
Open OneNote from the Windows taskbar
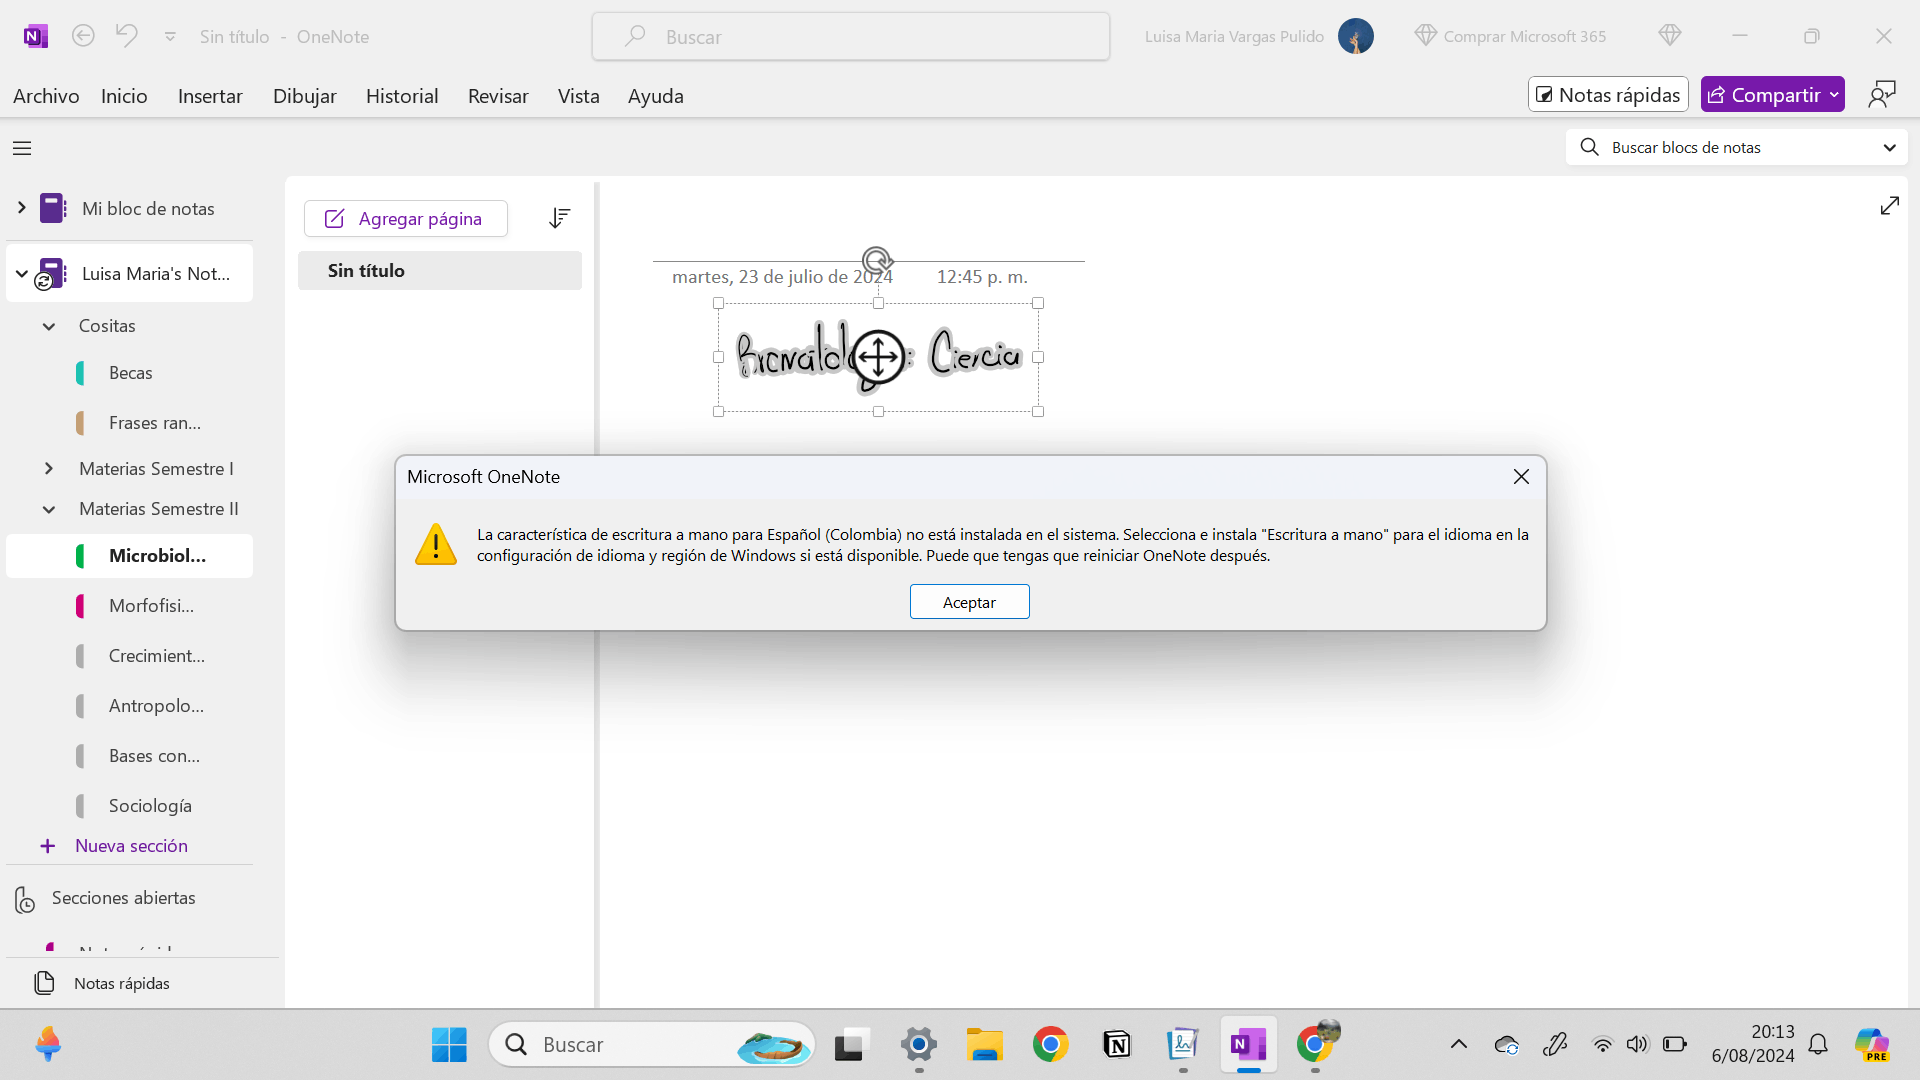coord(1248,1045)
